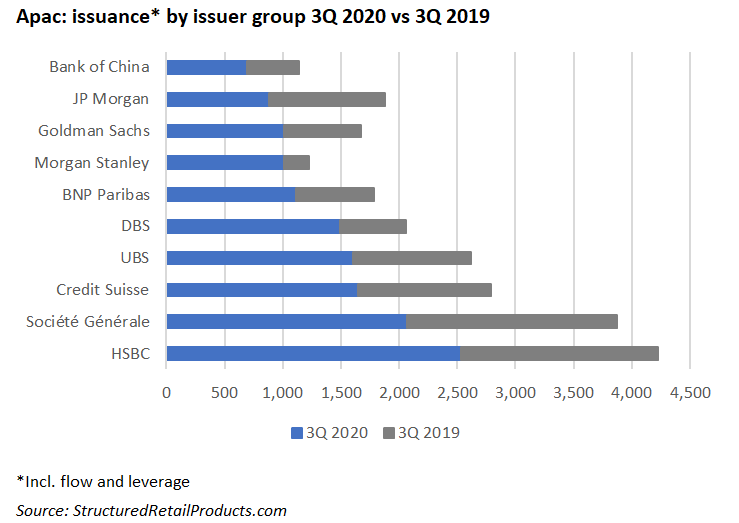Click the '1,000' x-axis tick label
This screenshot has height=523, width=739.
[x=283, y=392]
